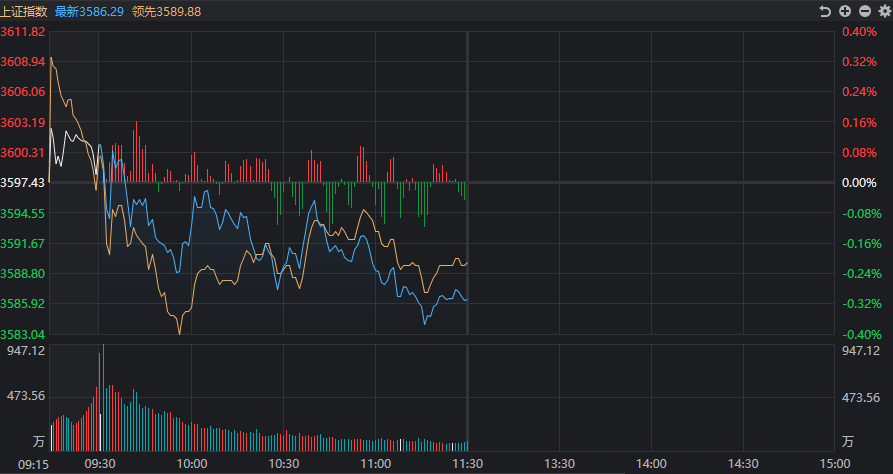Click the 09:15 time axis label
Screen dimensions: 893x474
(34, 464)
